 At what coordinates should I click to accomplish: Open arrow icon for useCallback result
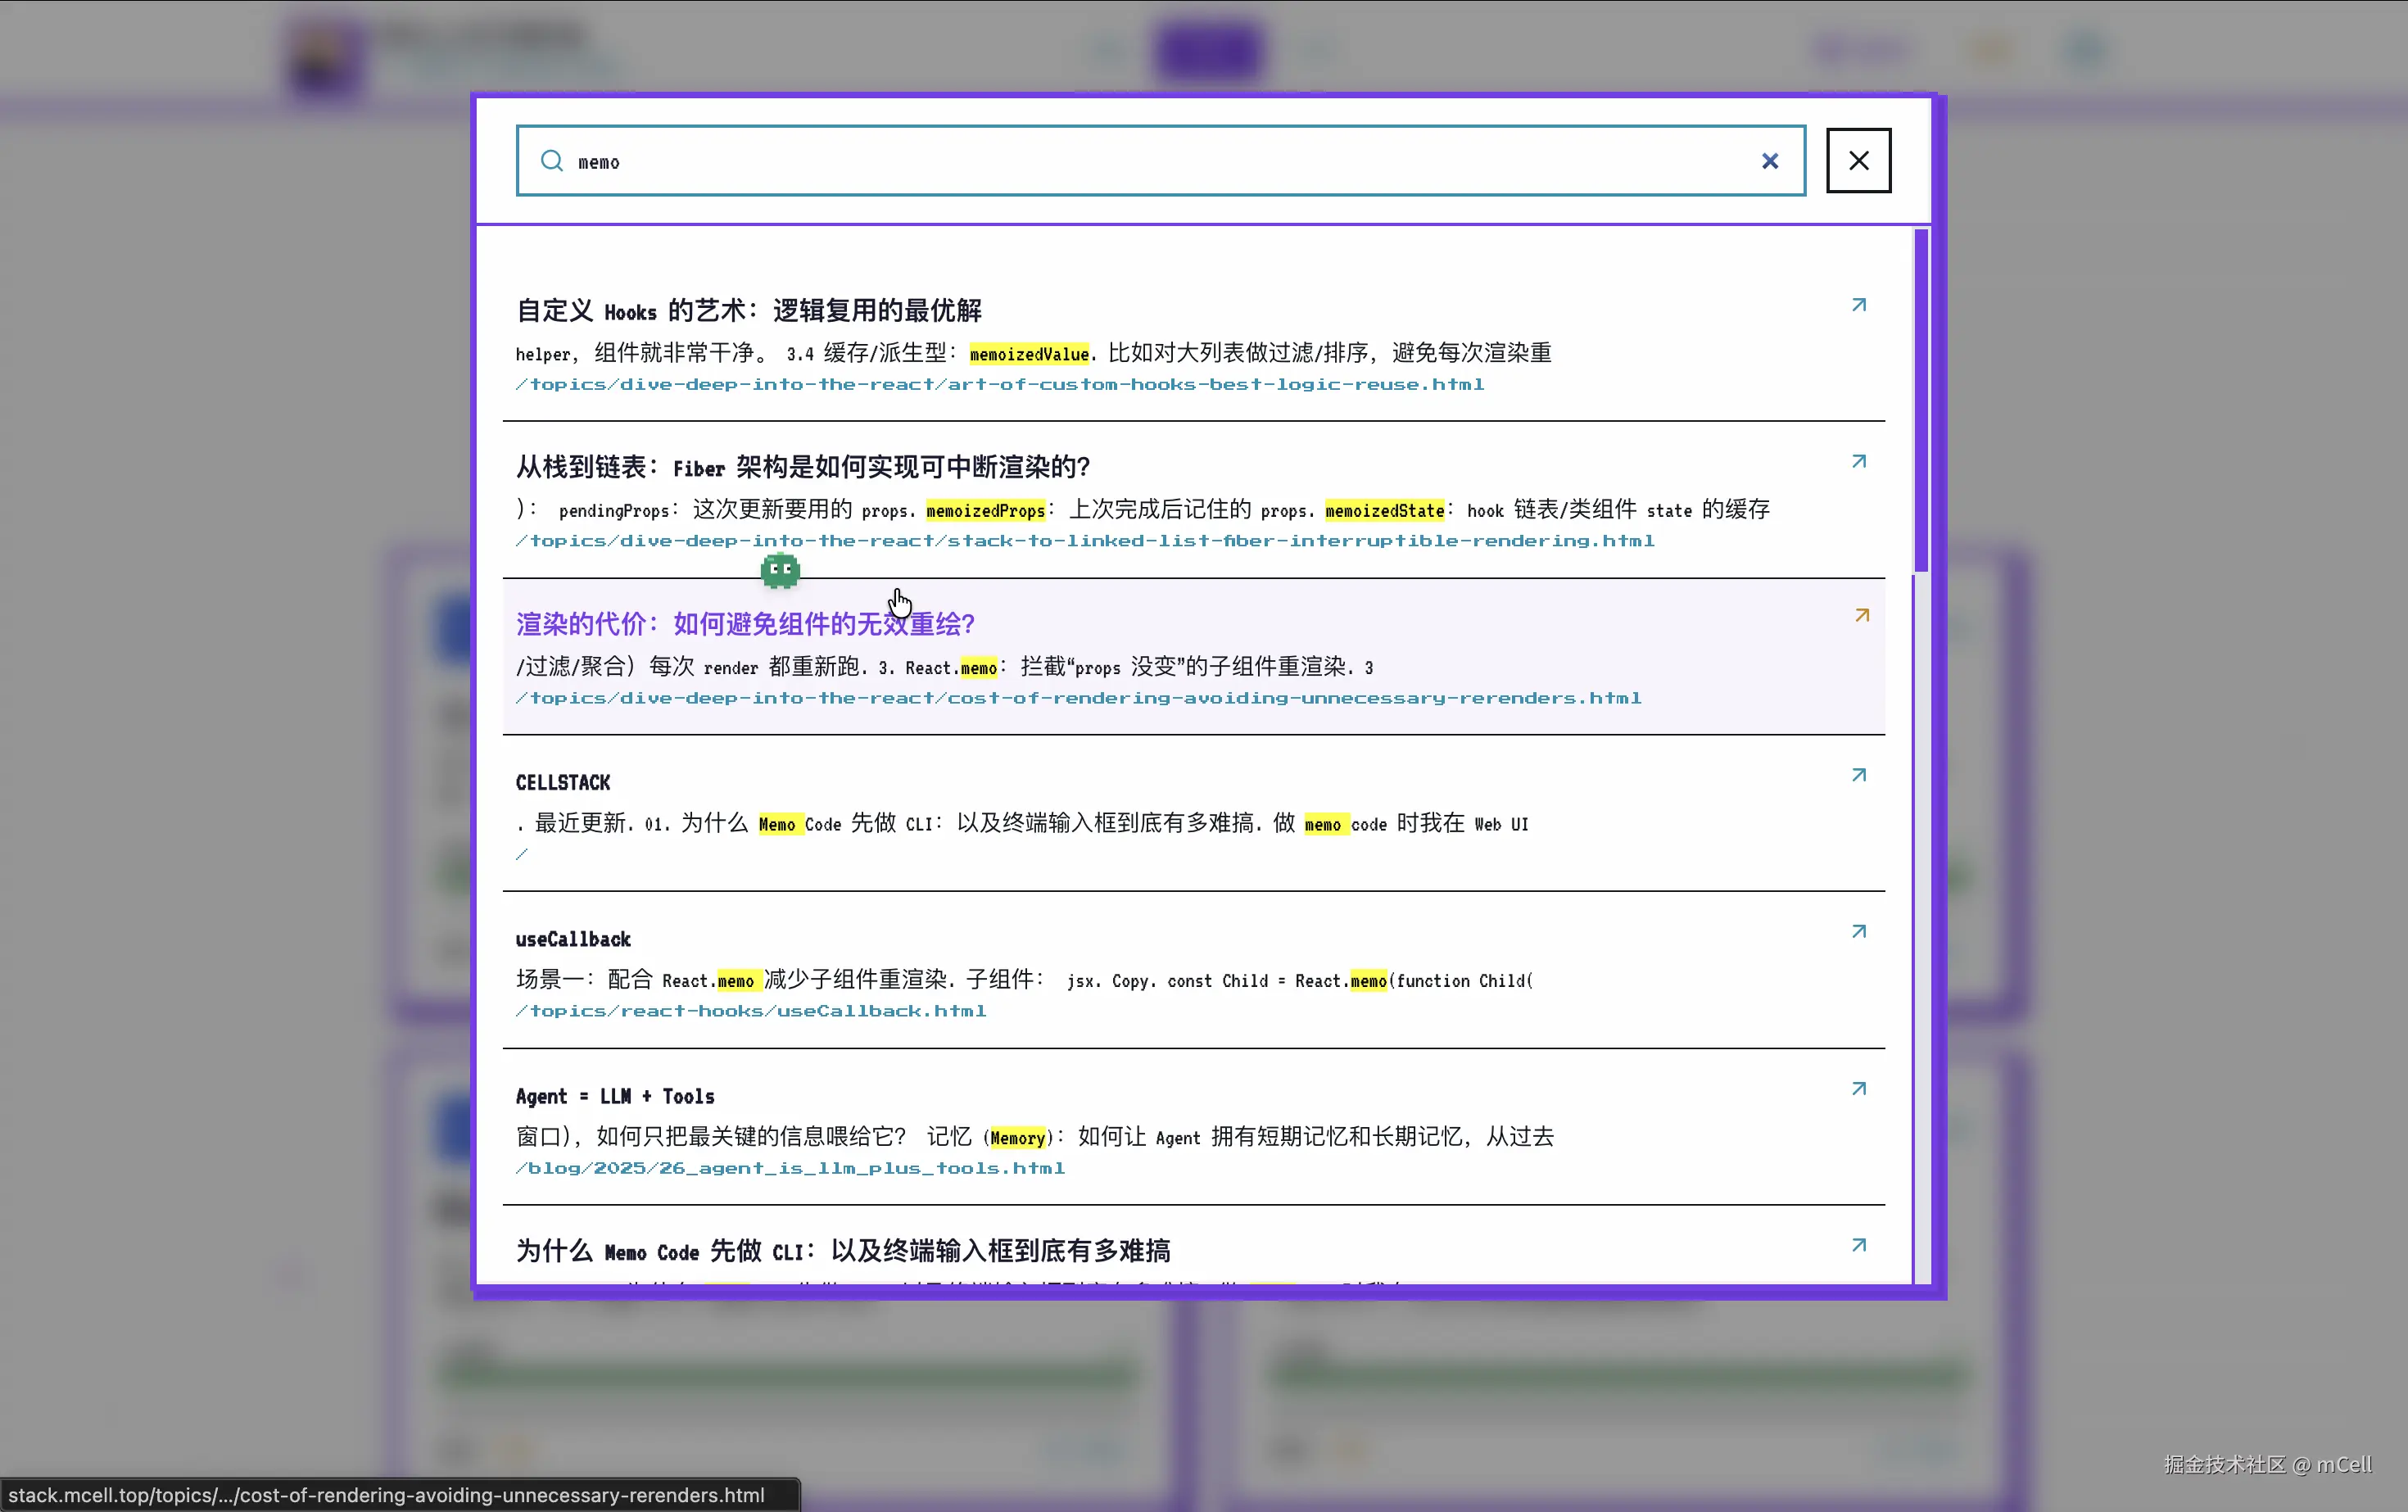click(x=1858, y=931)
